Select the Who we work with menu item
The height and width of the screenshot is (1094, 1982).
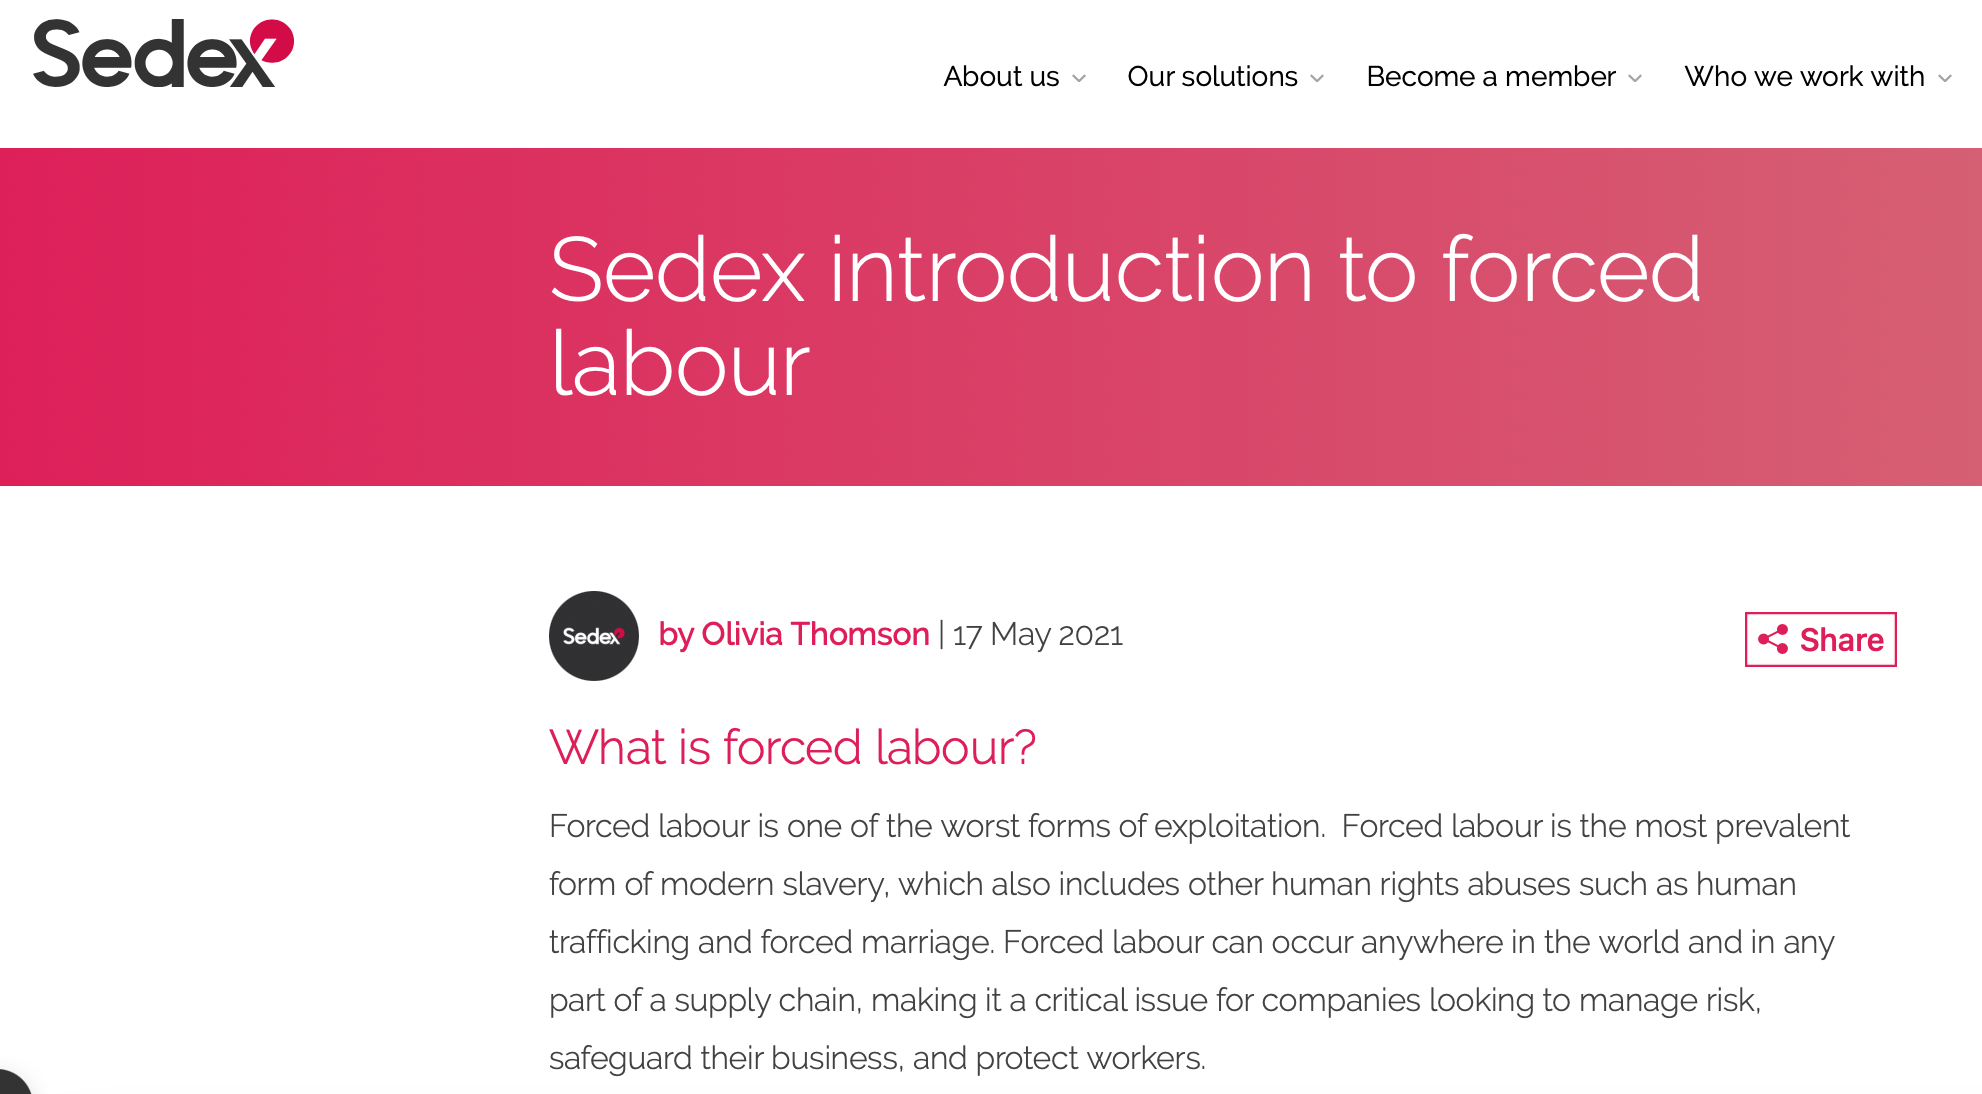coord(1804,77)
